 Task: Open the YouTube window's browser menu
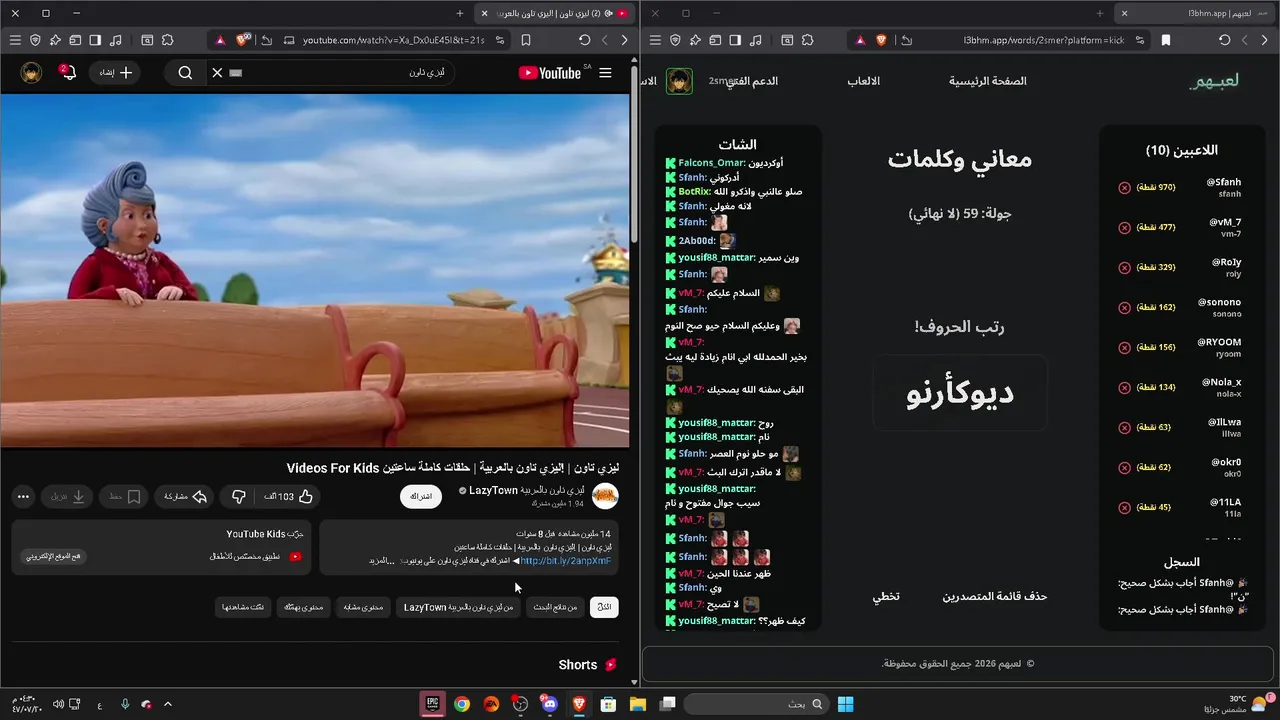(15, 40)
